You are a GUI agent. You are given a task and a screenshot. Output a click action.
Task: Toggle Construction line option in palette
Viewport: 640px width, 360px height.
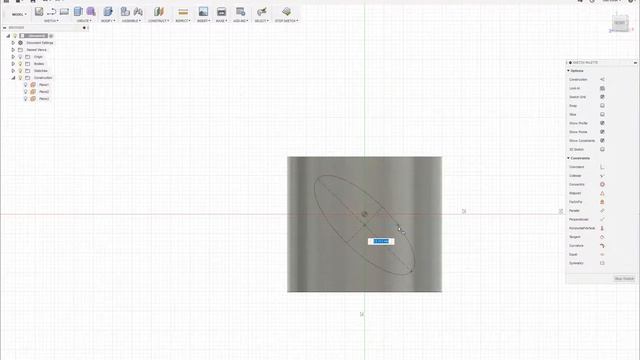pyautogui.click(x=602, y=80)
